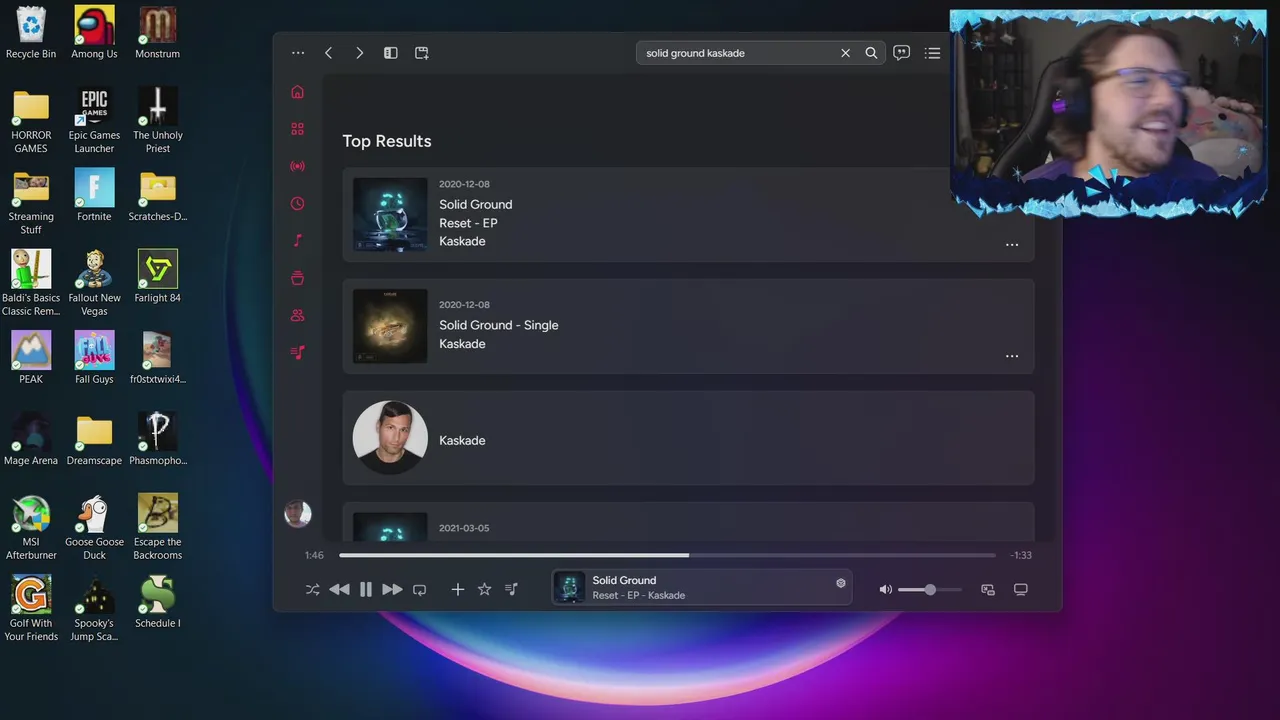Open more options for the Solid Ground Reset EP result

pyautogui.click(x=1012, y=244)
